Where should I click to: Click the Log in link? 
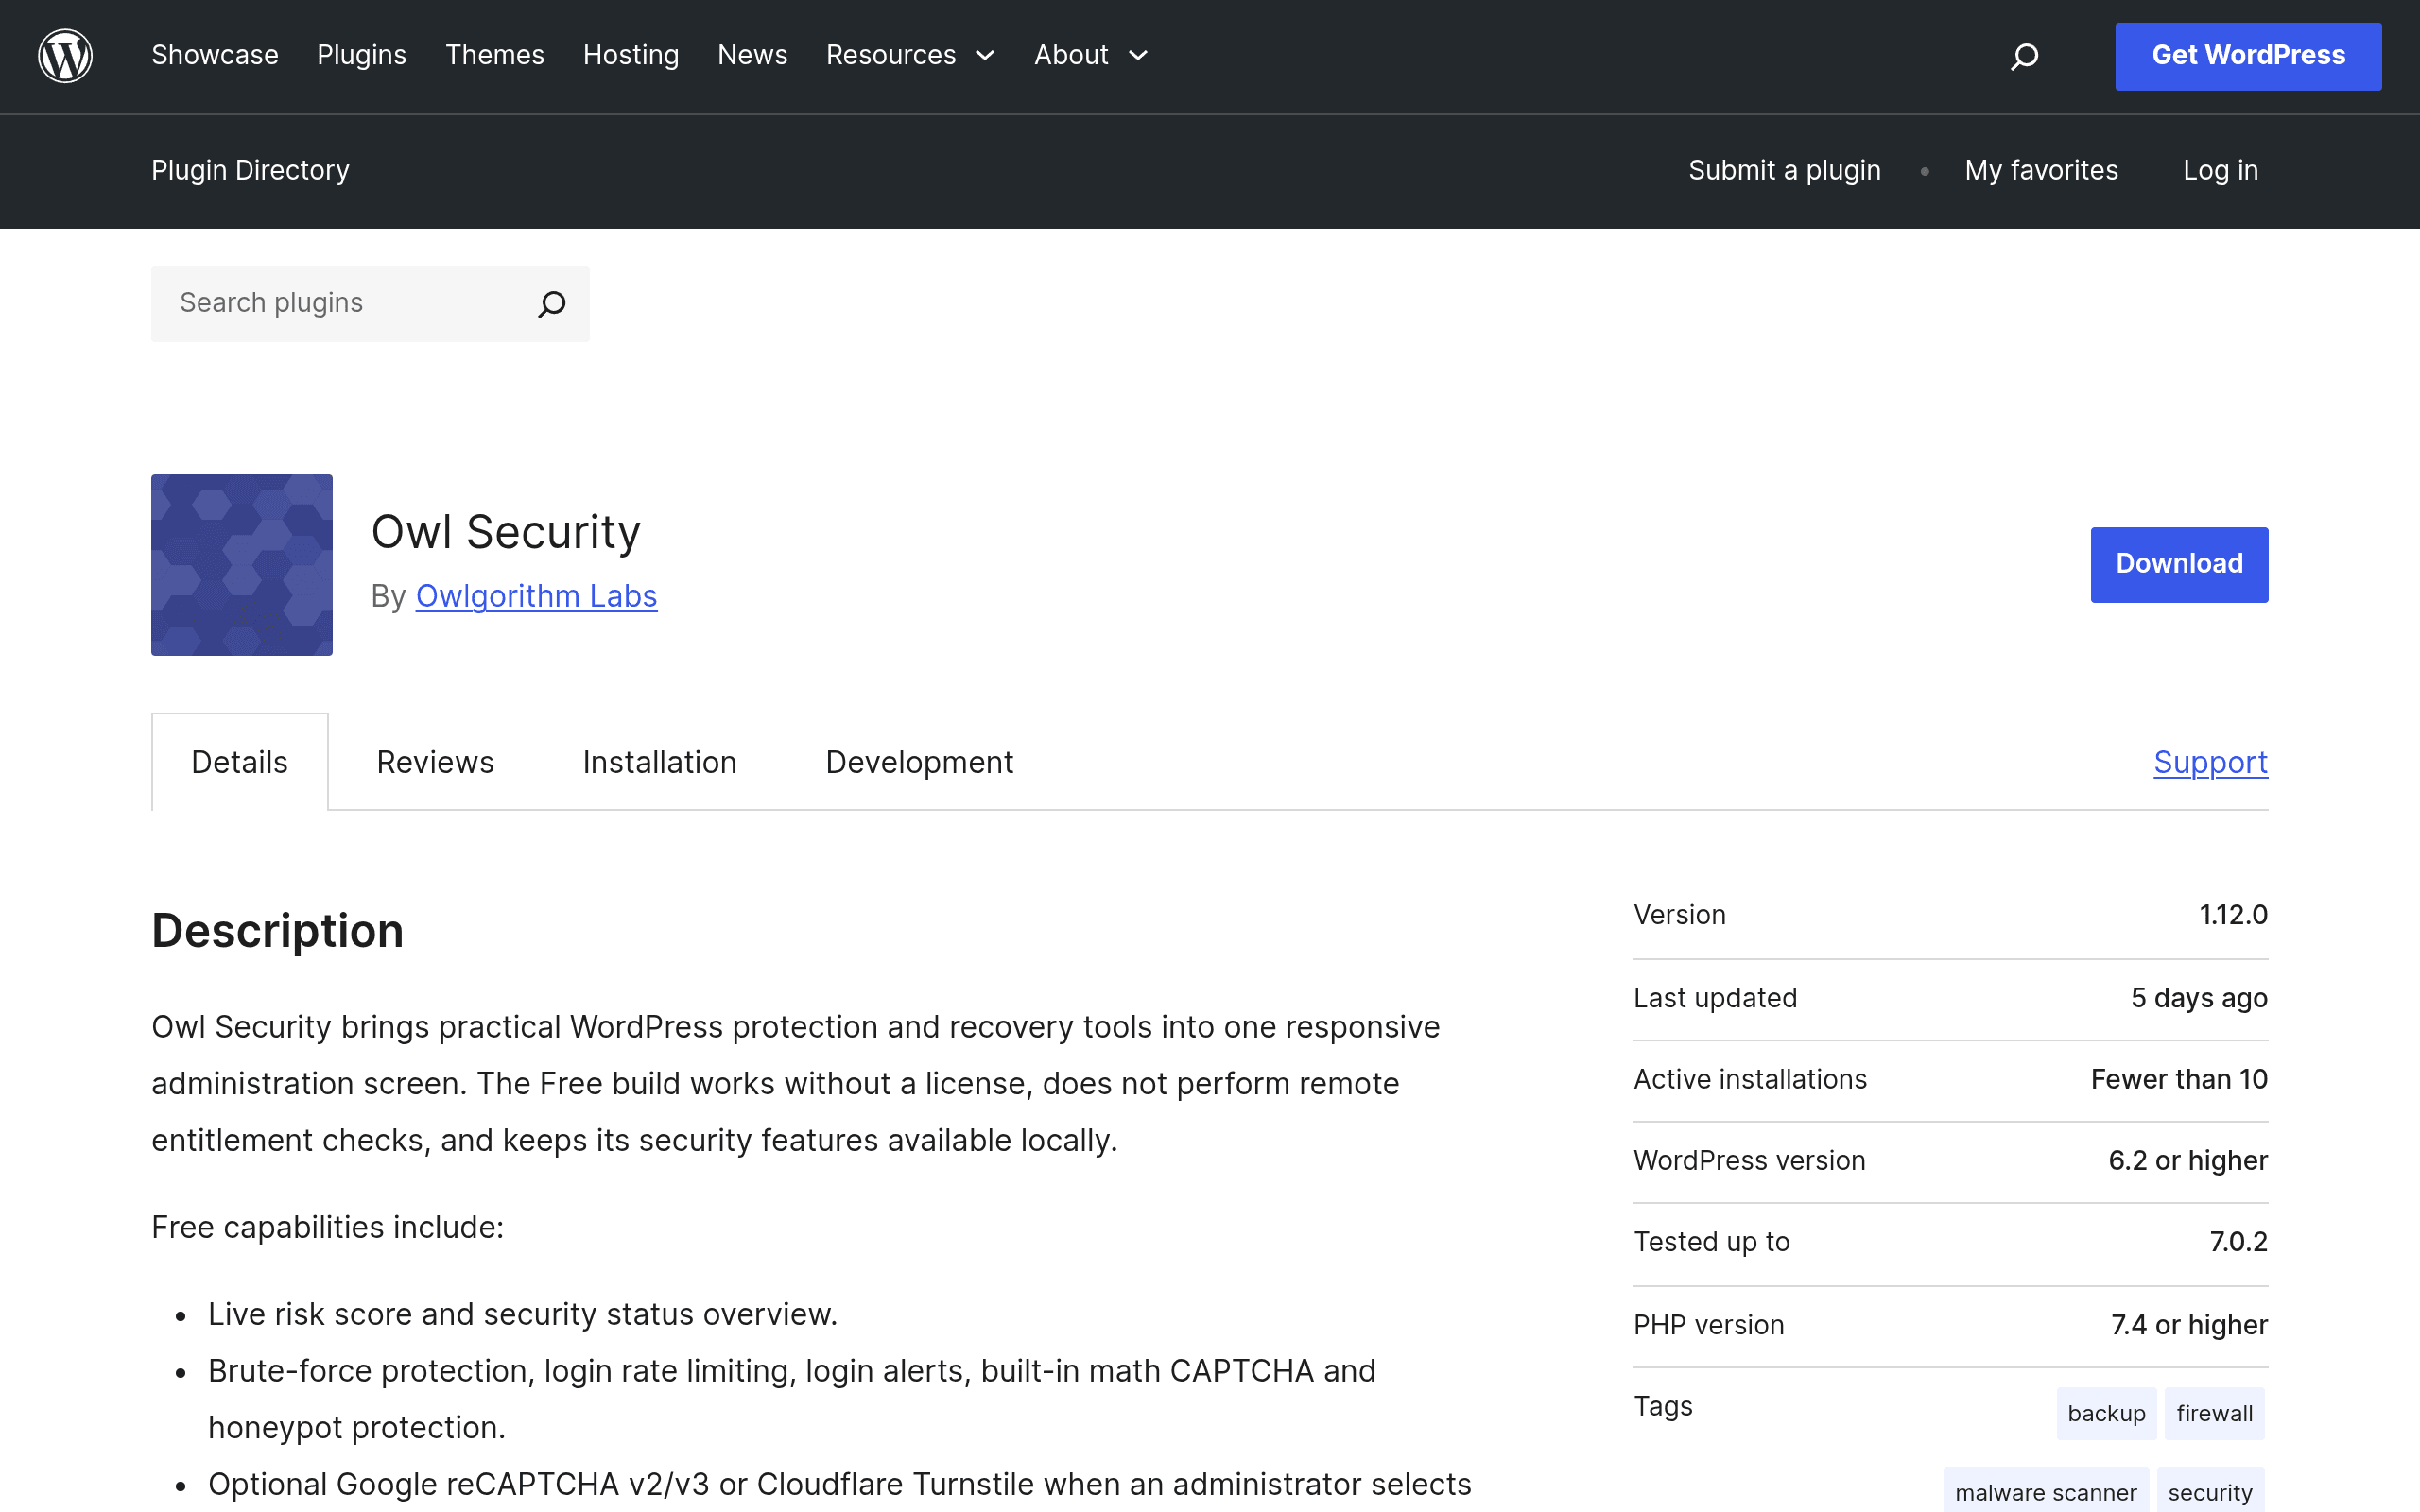pyautogui.click(x=2220, y=170)
